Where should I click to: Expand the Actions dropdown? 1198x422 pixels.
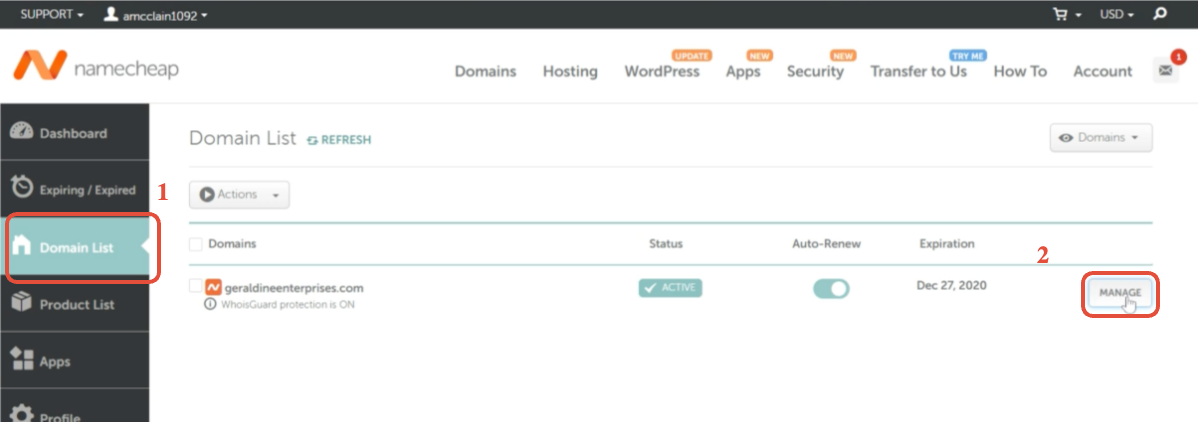(239, 195)
